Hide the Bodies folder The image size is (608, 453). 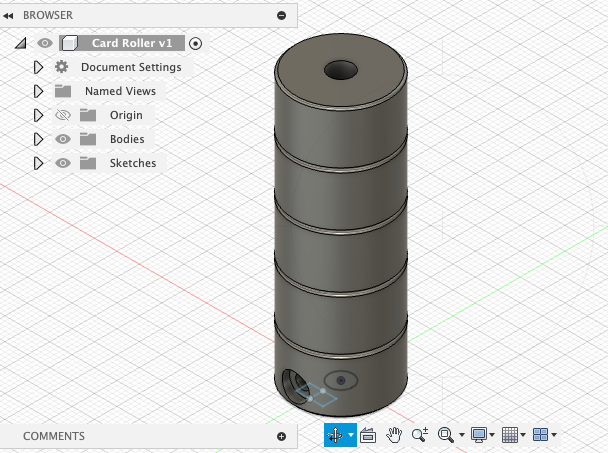63,139
